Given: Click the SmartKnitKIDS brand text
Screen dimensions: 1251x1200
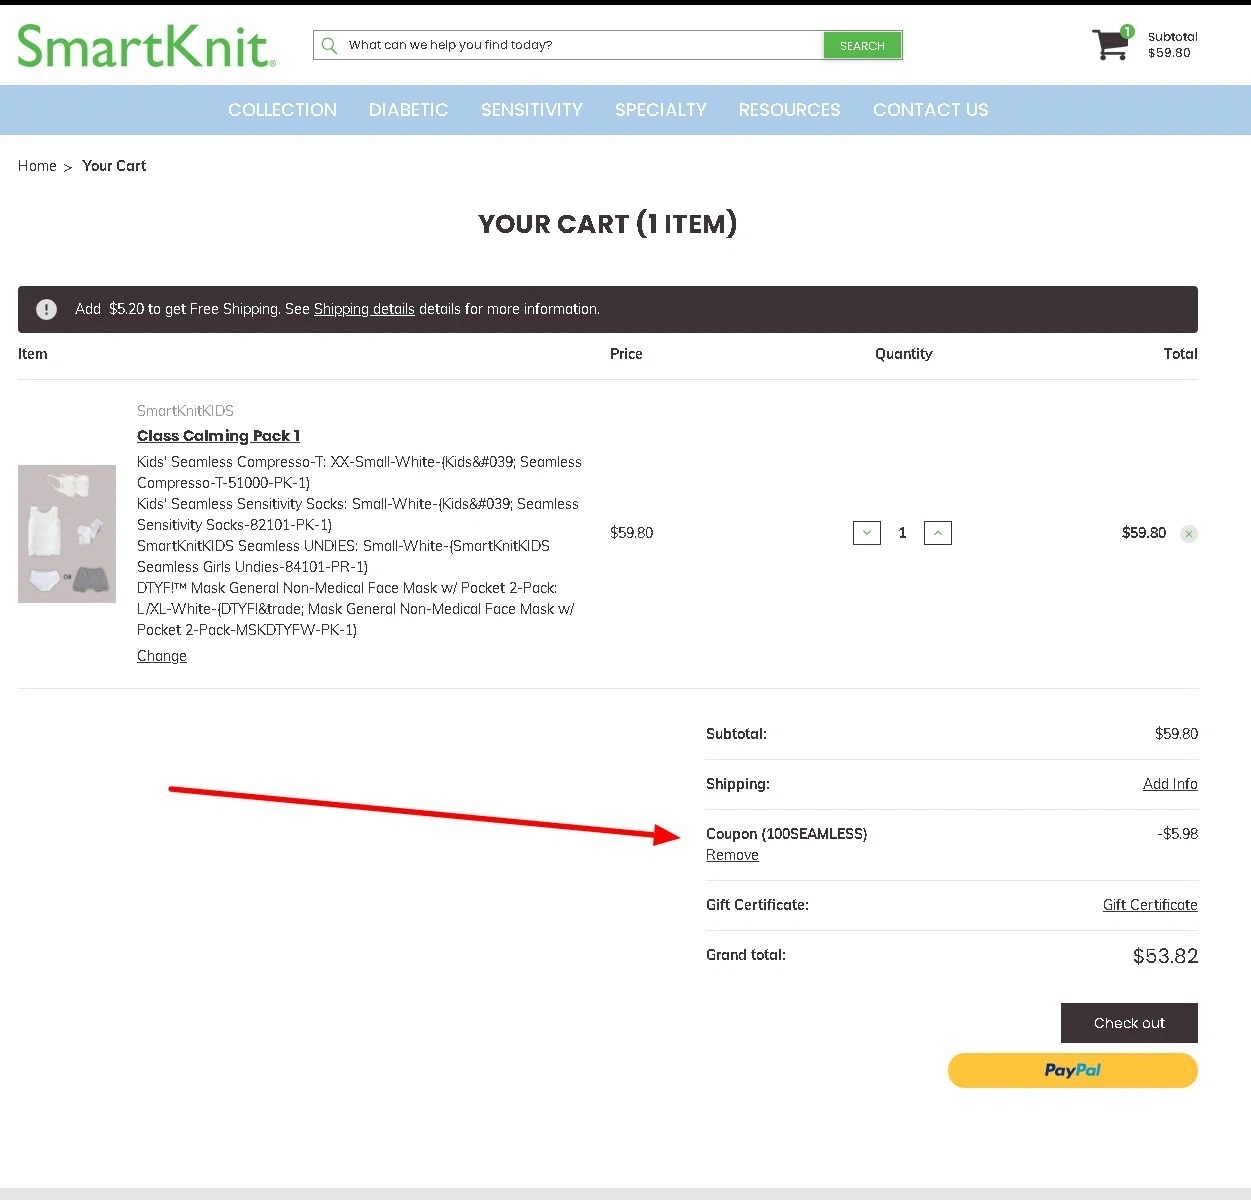Looking at the screenshot, I should 185,411.
